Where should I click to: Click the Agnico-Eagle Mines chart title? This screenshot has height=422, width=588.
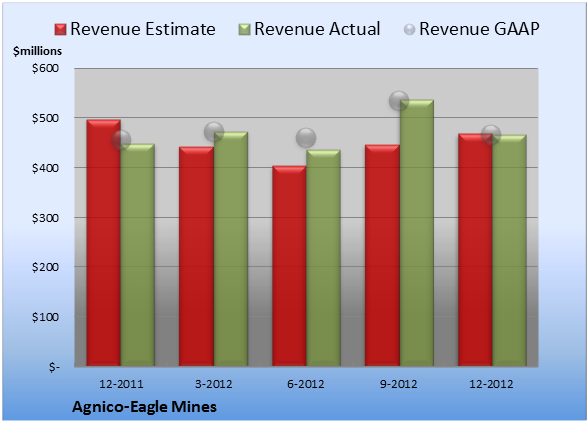pos(144,407)
